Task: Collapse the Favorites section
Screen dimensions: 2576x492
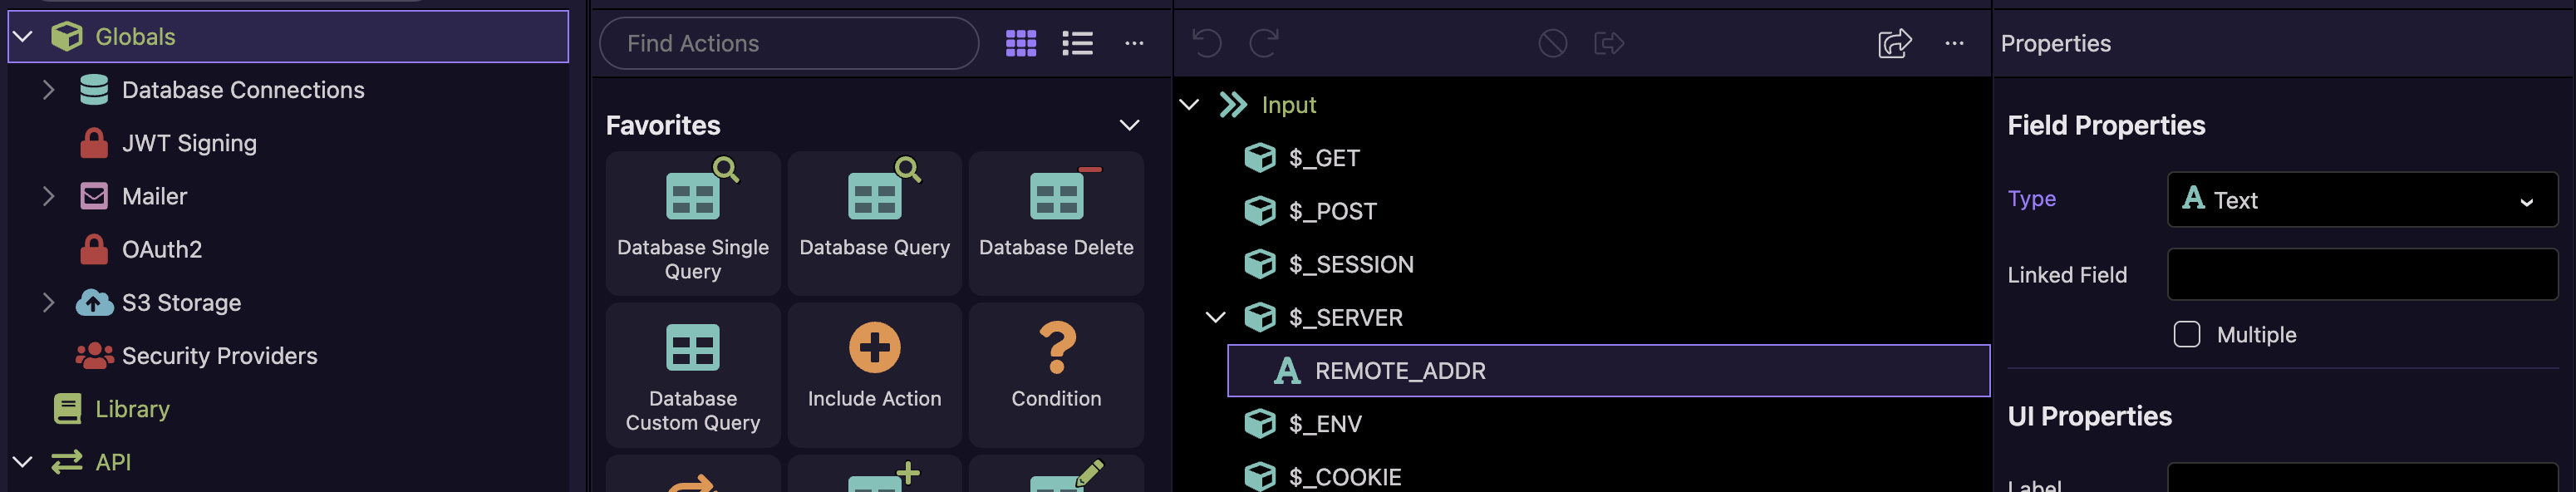Action: [x=1128, y=125]
